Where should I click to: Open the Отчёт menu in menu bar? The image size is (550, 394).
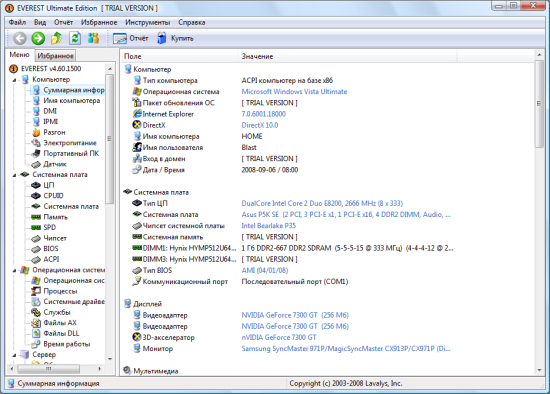click(63, 22)
